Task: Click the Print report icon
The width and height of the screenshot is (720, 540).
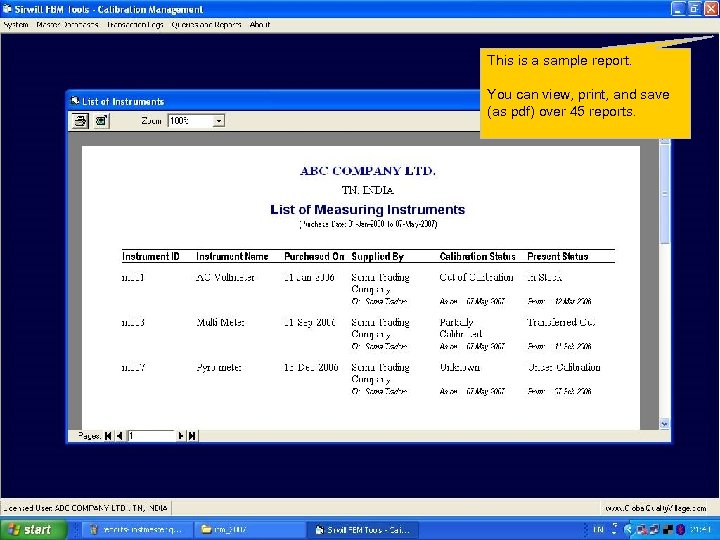Action: click(x=80, y=121)
